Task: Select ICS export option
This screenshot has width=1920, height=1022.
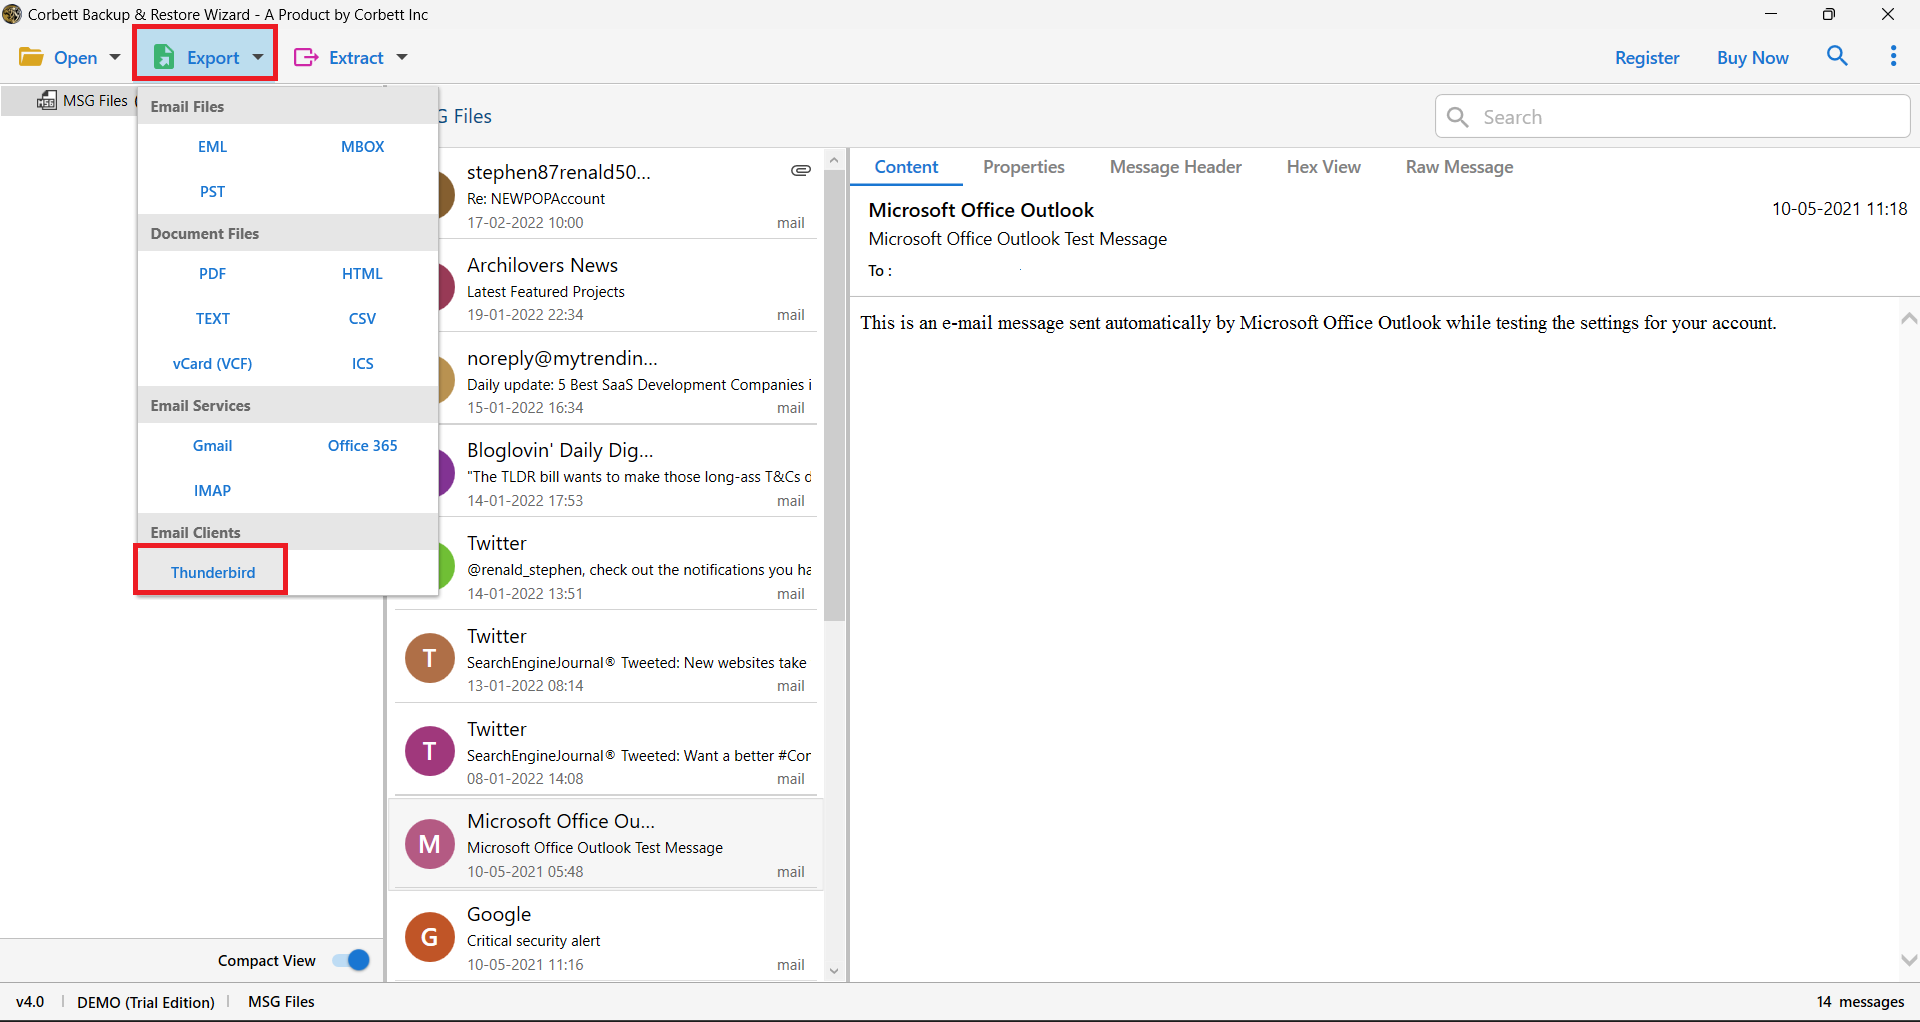Action: [x=362, y=363]
